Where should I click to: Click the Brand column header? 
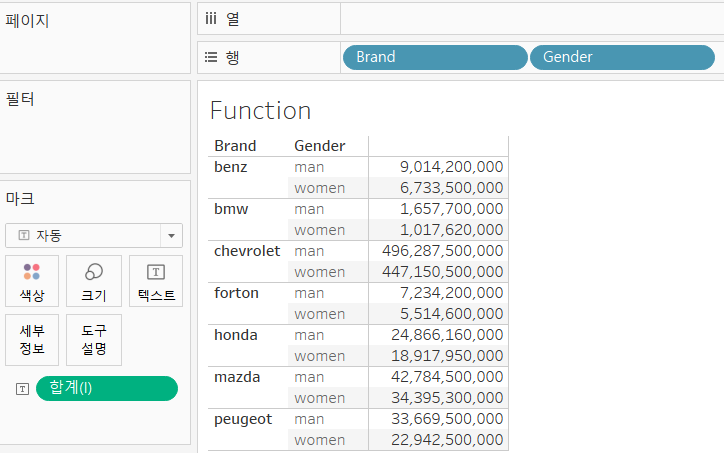tap(235, 146)
